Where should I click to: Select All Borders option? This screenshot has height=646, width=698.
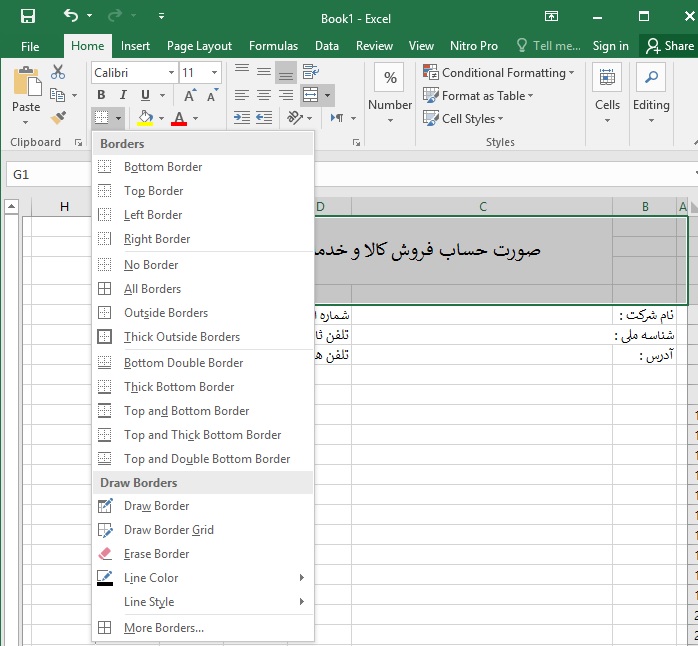pos(203,289)
